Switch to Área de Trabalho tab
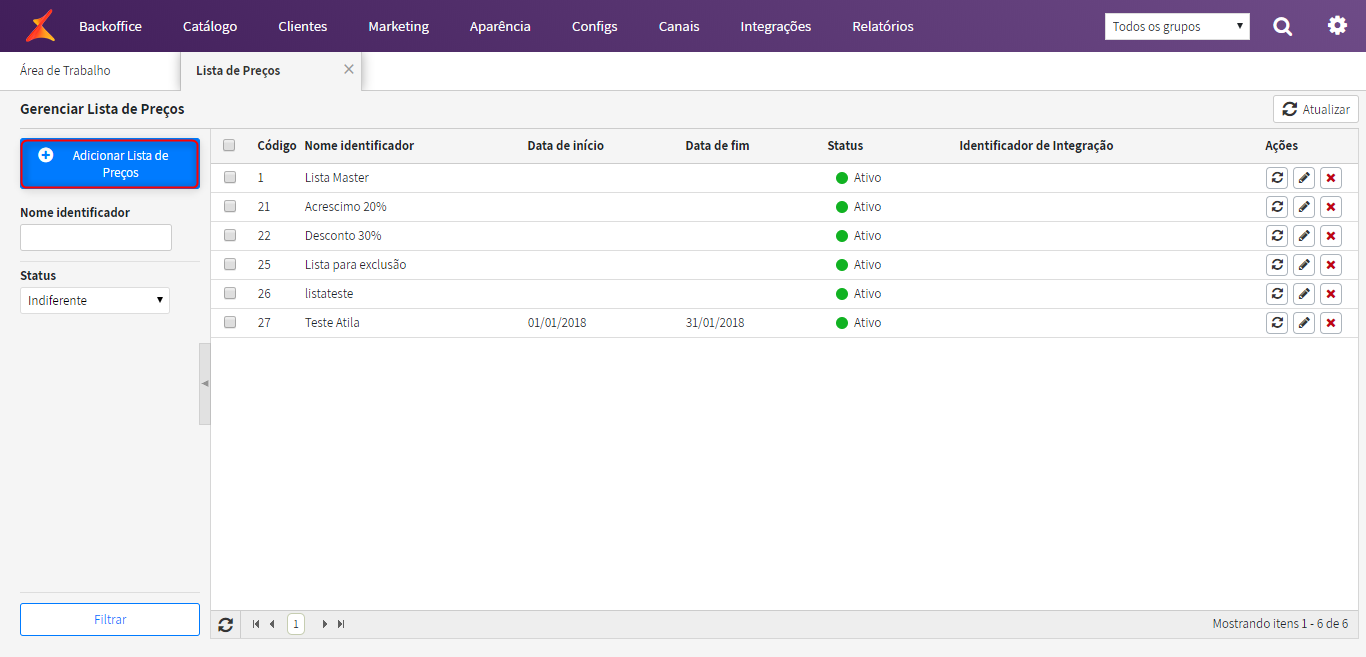 point(65,71)
